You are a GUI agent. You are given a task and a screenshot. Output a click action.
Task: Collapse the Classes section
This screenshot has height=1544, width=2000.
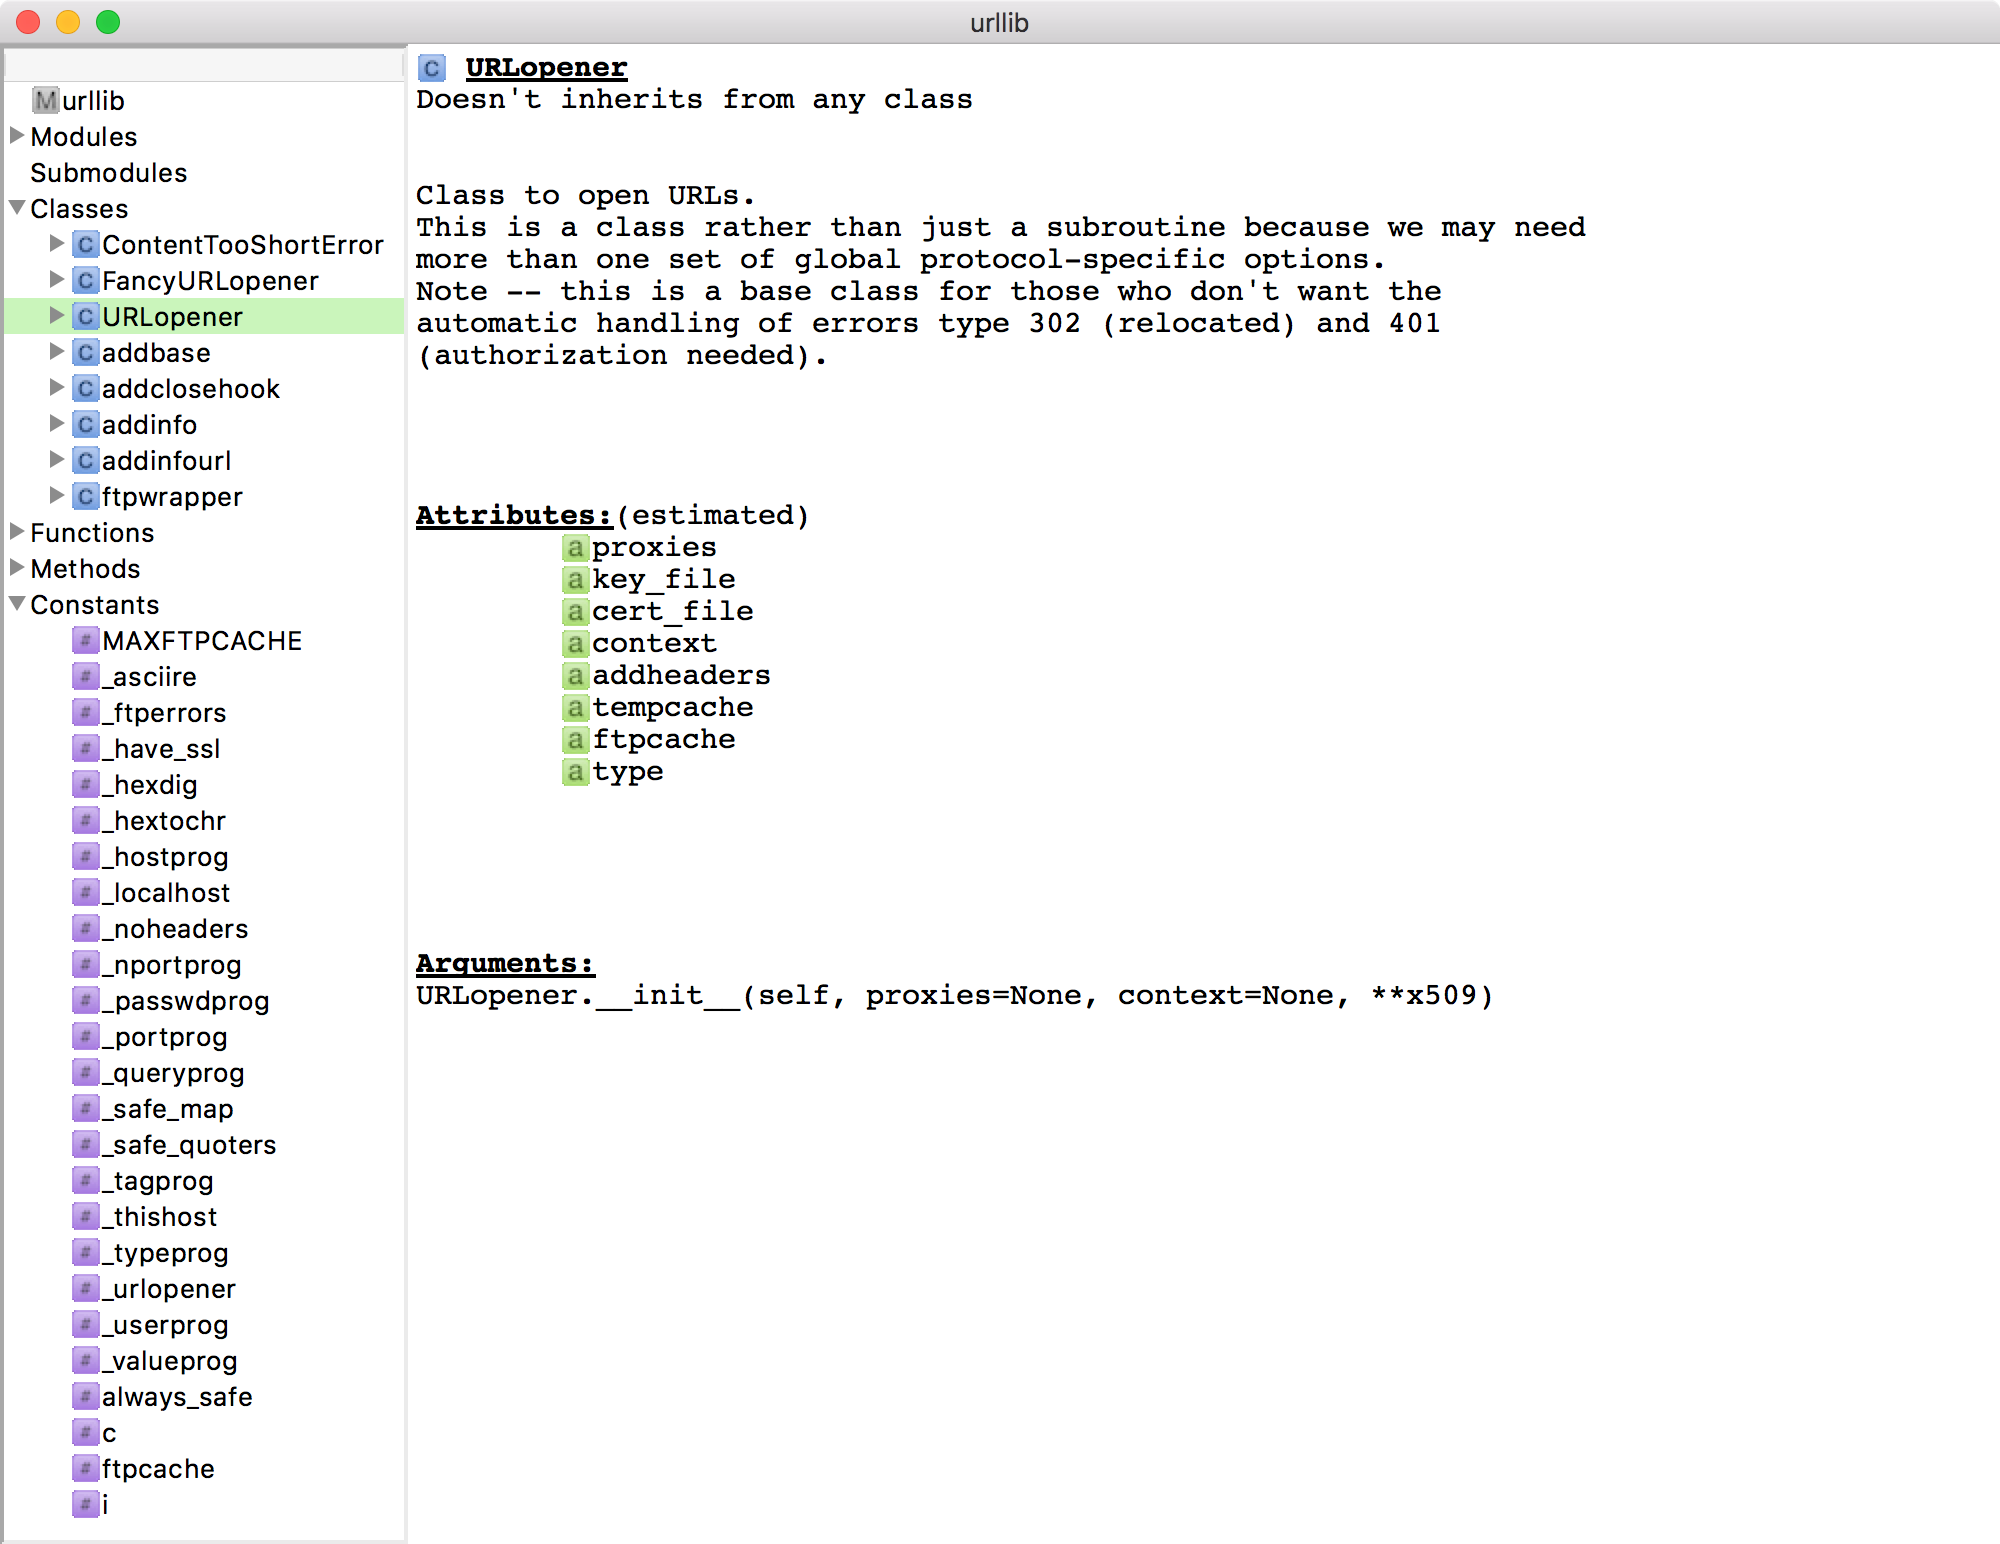16,207
